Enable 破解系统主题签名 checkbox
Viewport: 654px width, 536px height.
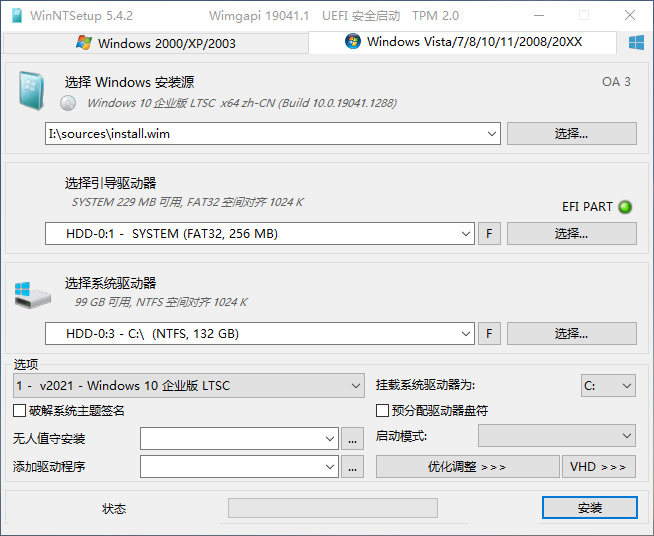point(20,411)
